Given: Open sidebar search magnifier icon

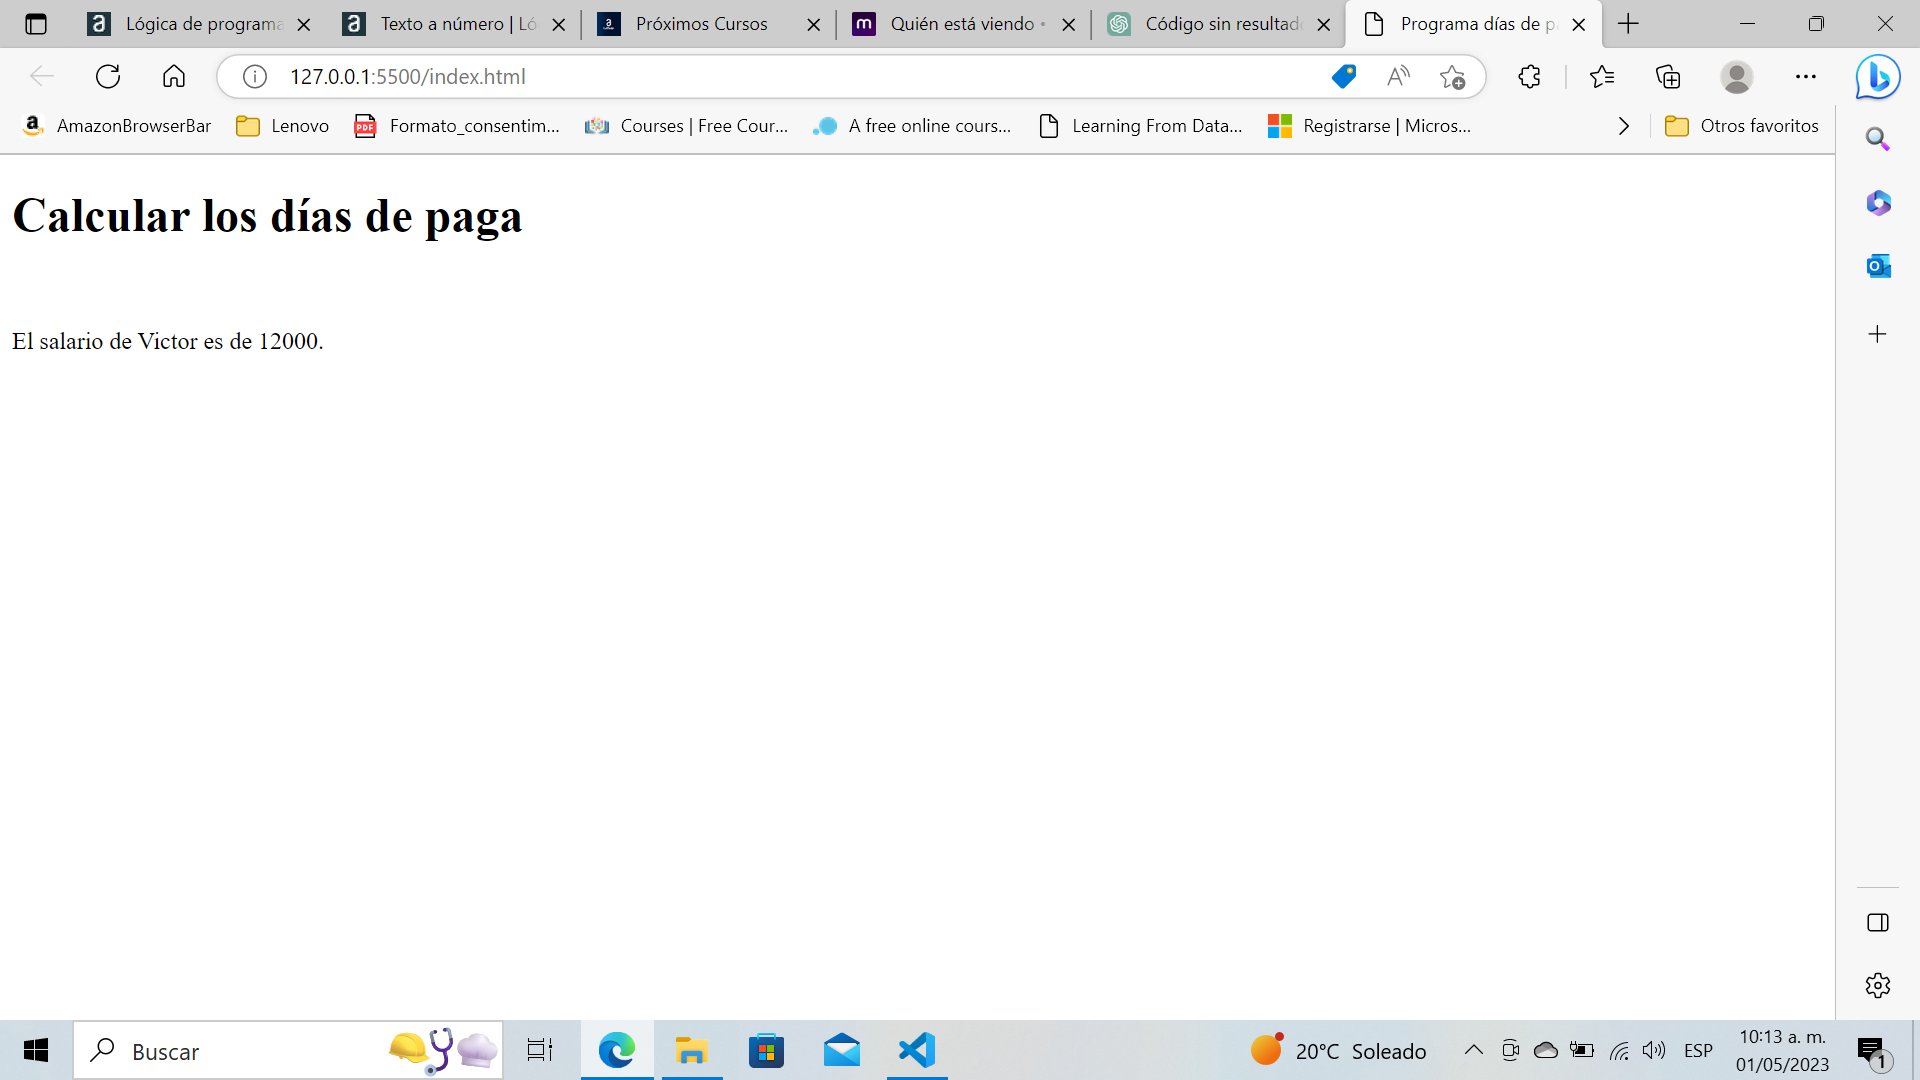Looking at the screenshot, I should 1878,139.
